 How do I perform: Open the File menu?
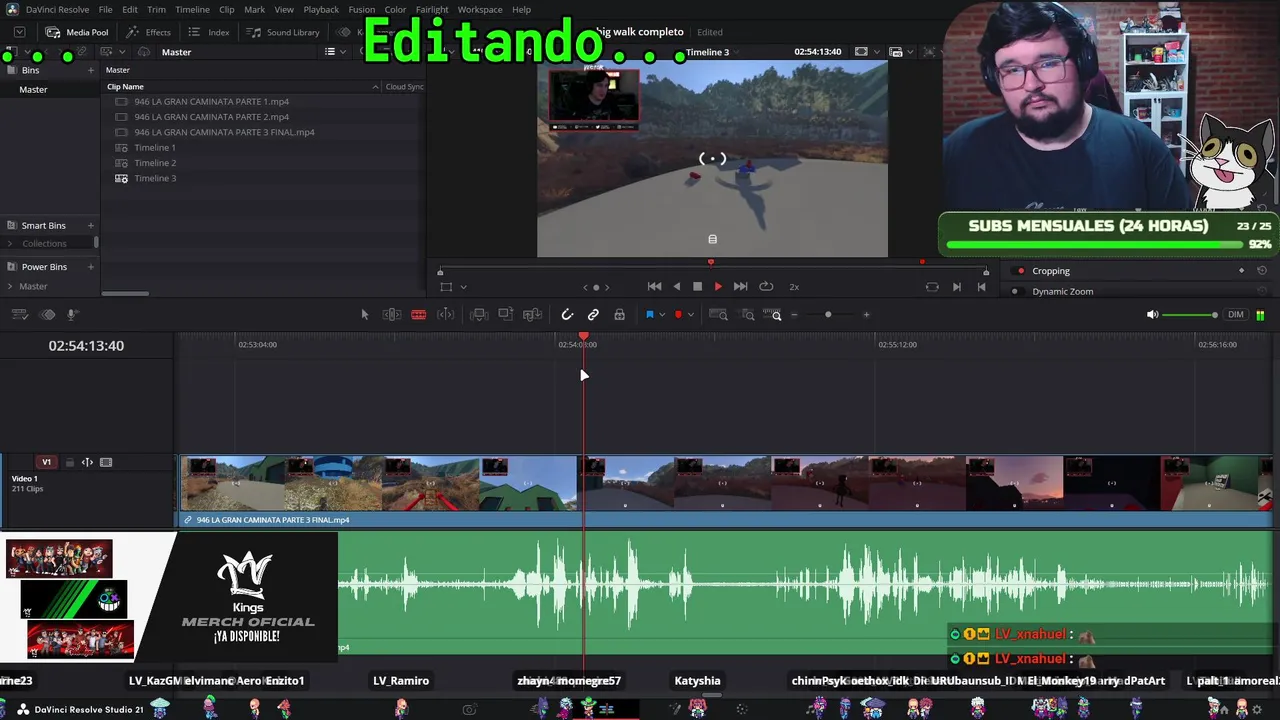pos(105,9)
